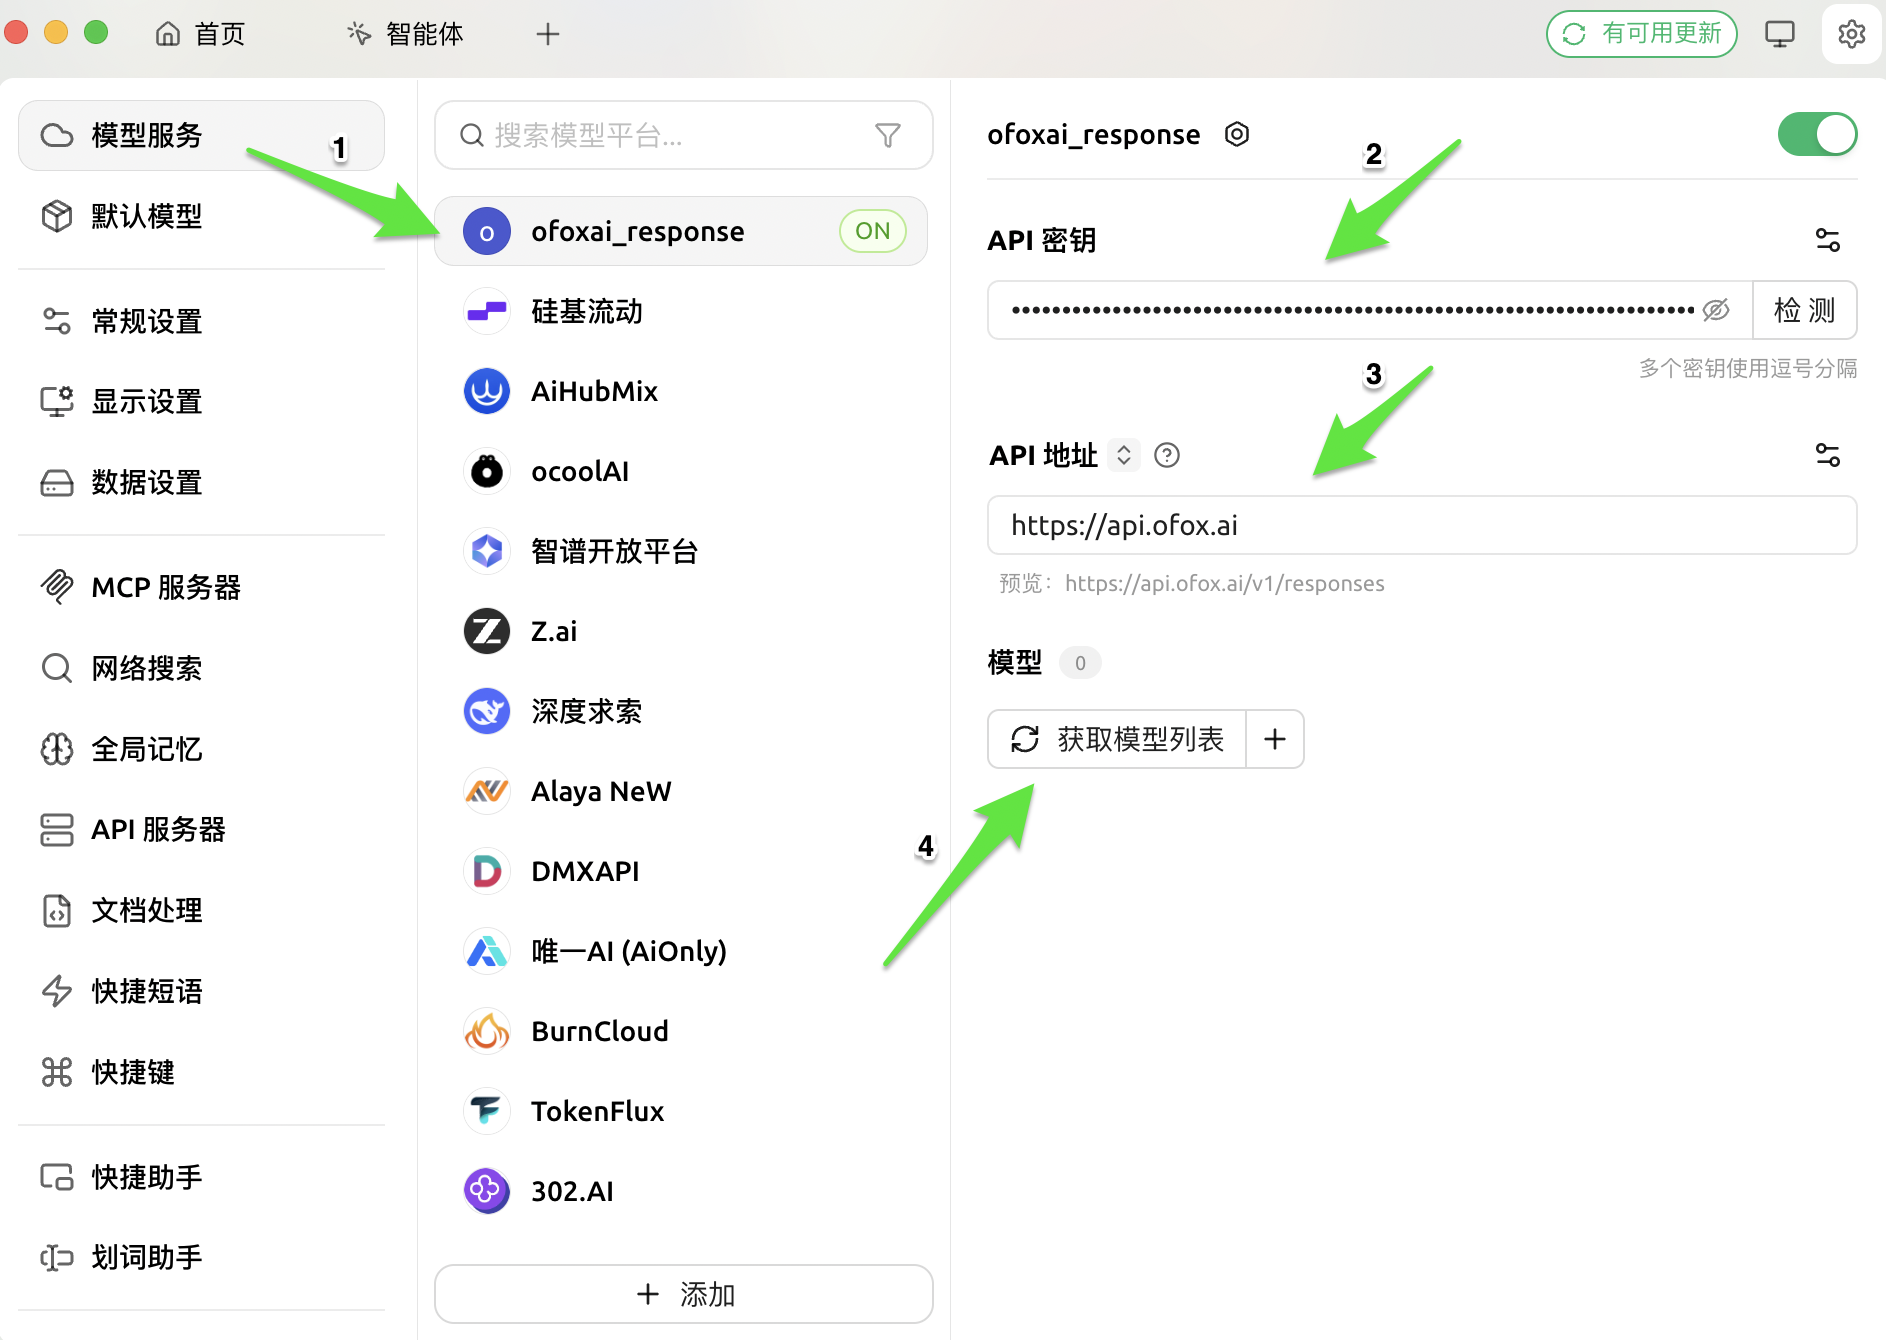The width and height of the screenshot is (1886, 1340).
Task: Open 文档处理 settings
Action: [201, 910]
